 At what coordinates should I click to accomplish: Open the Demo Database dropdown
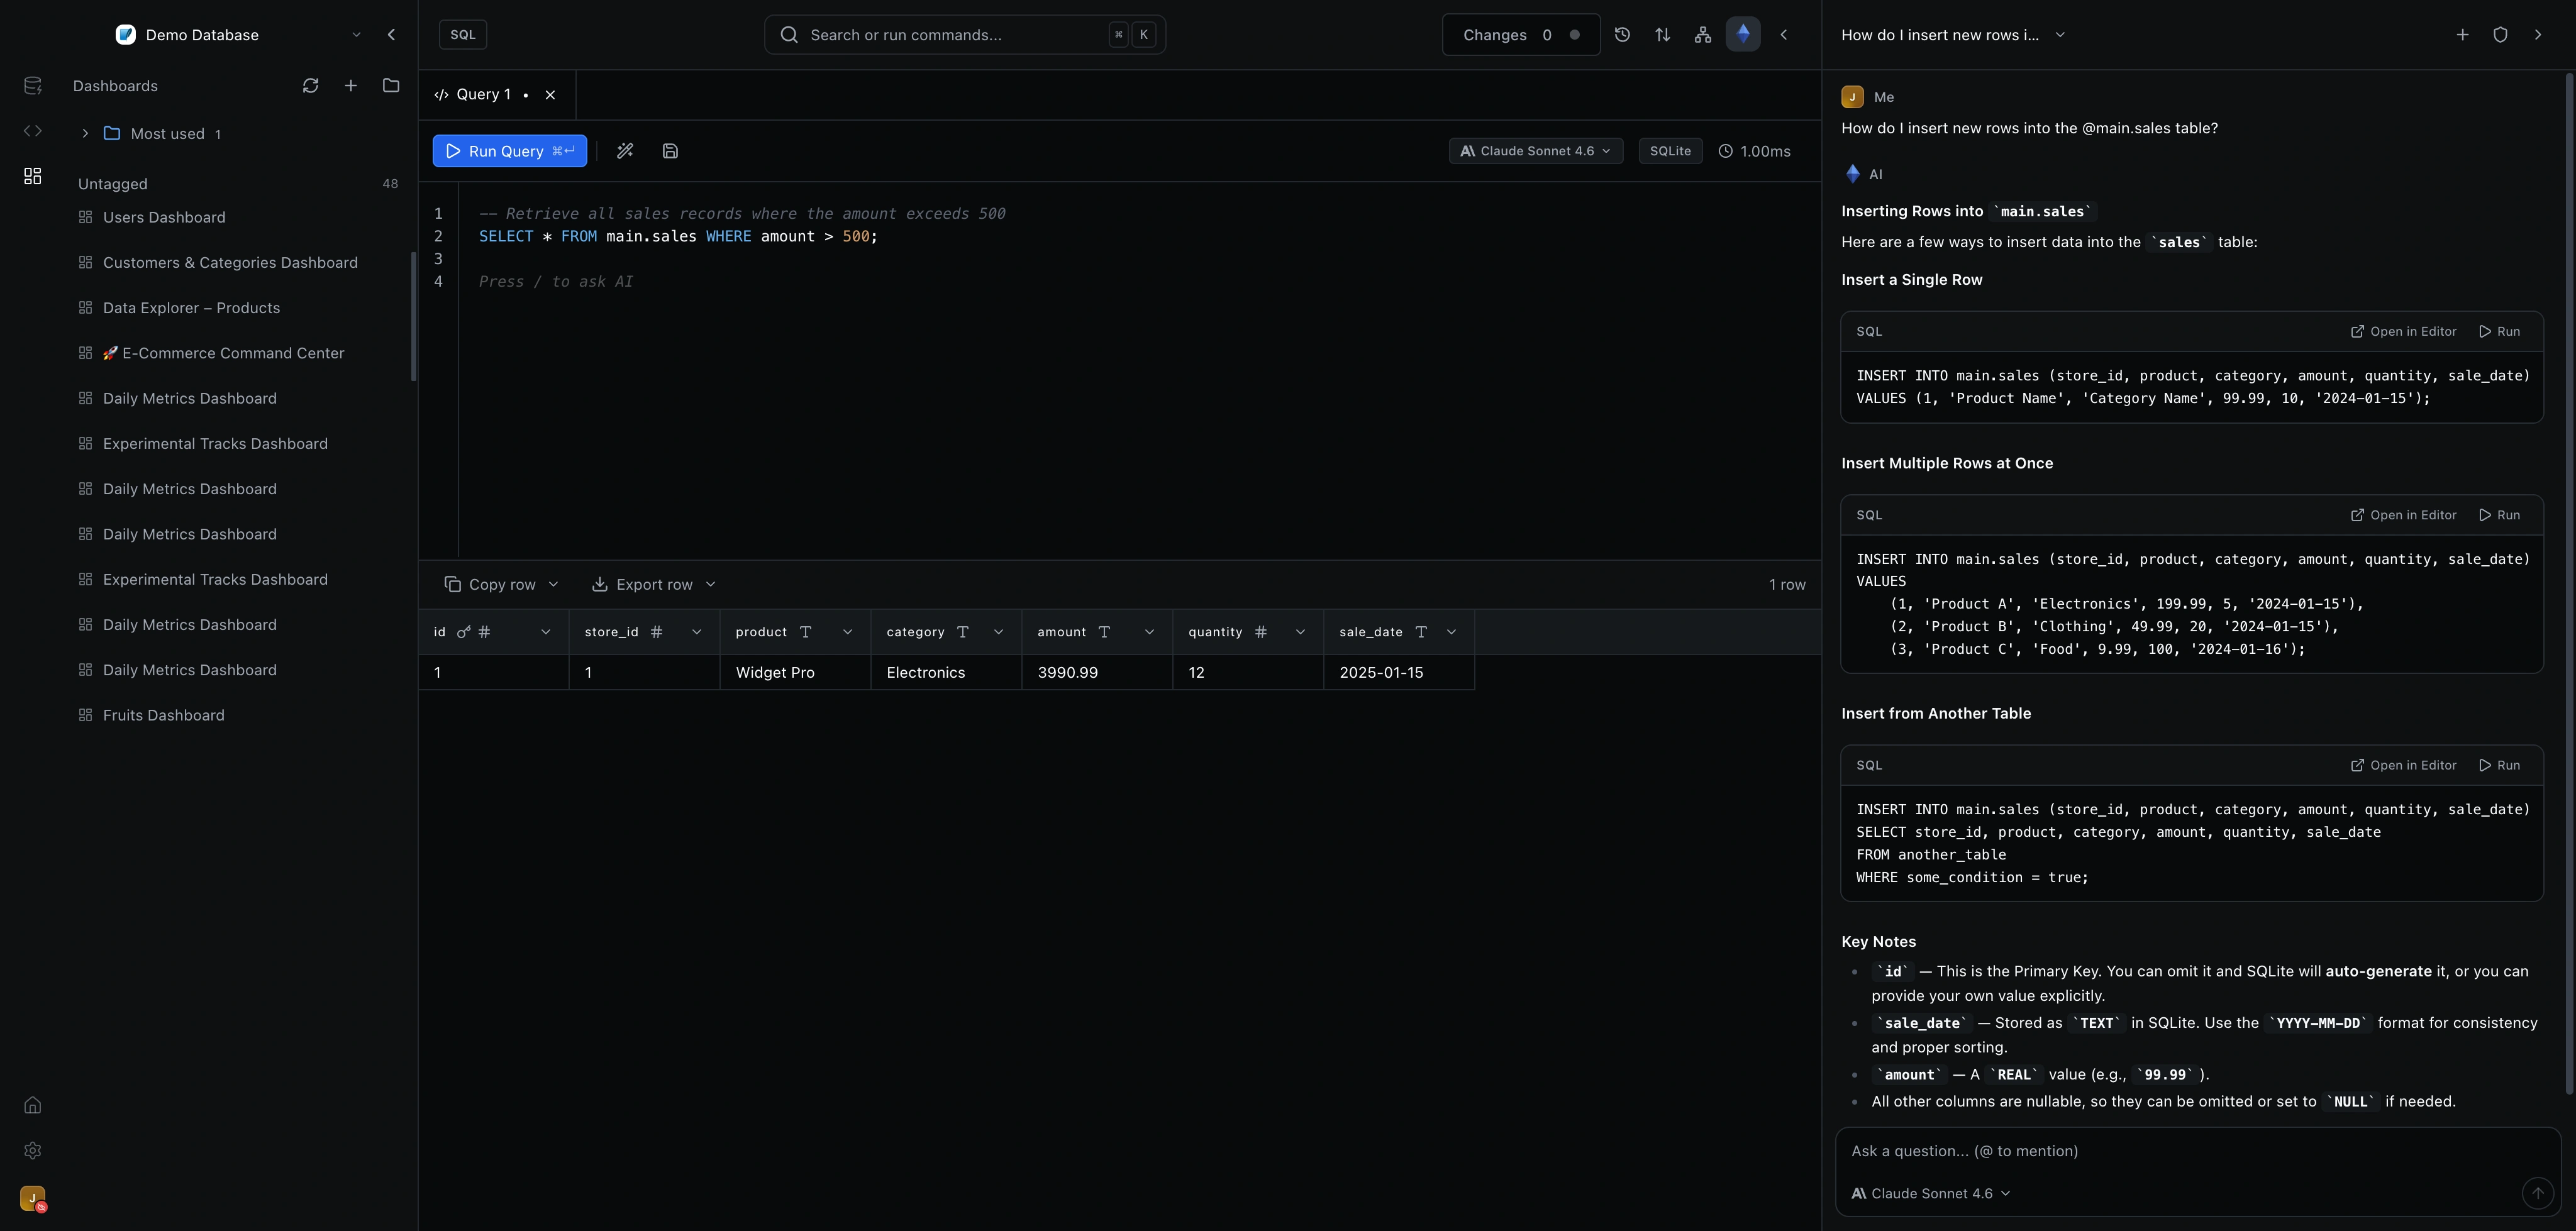coord(238,35)
